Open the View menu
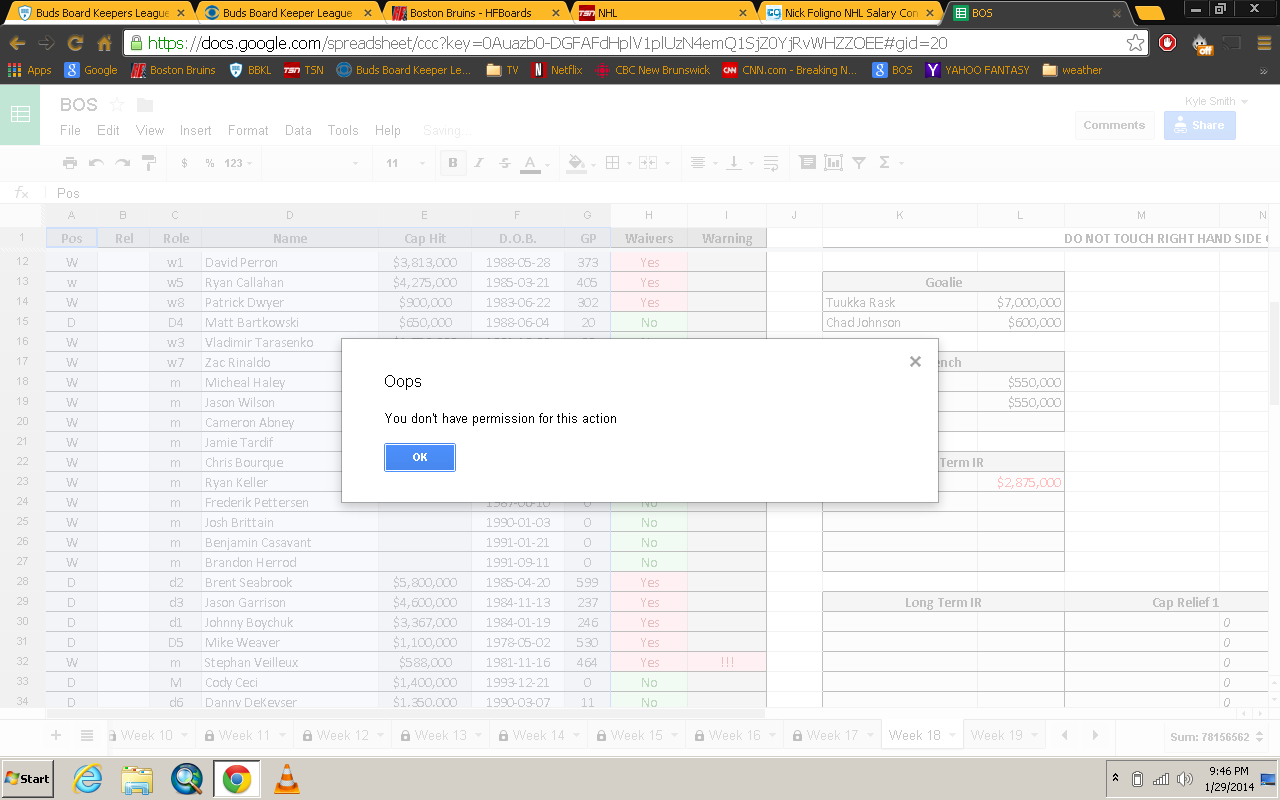Image resolution: width=1280 pixels, height=800 pixels. 150,130
